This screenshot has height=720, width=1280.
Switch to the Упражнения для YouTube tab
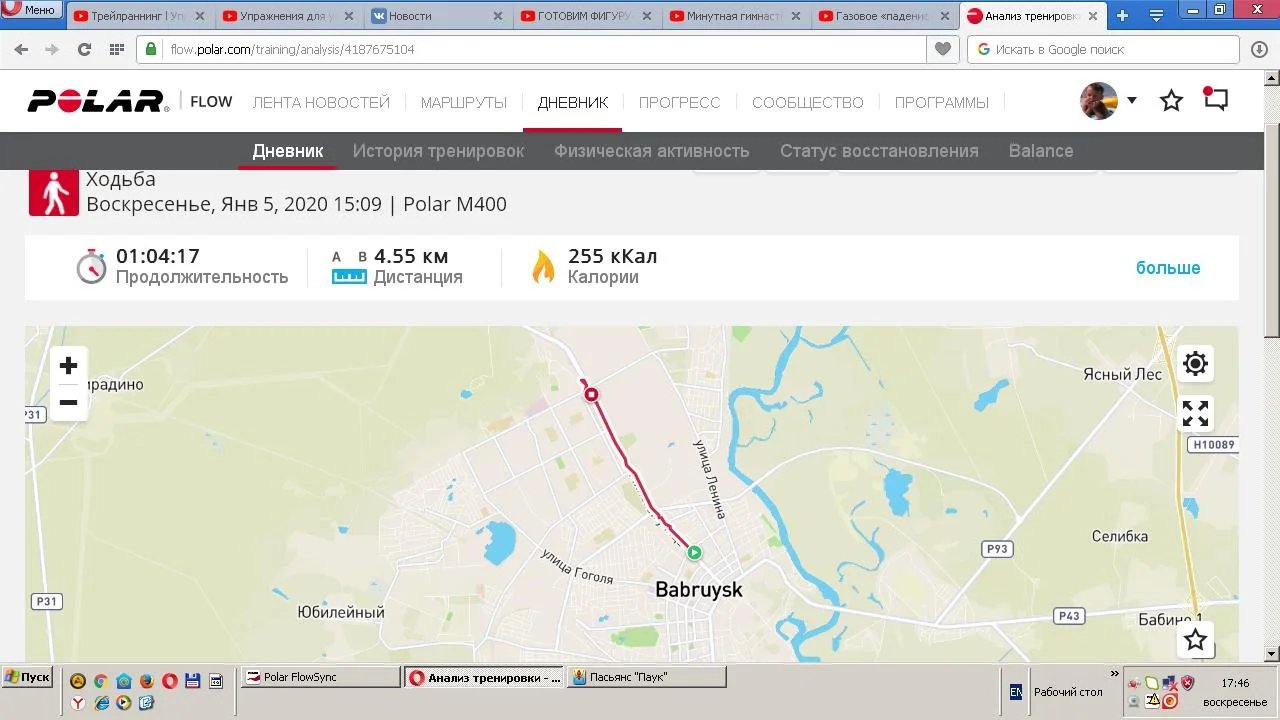pos(287,16)
